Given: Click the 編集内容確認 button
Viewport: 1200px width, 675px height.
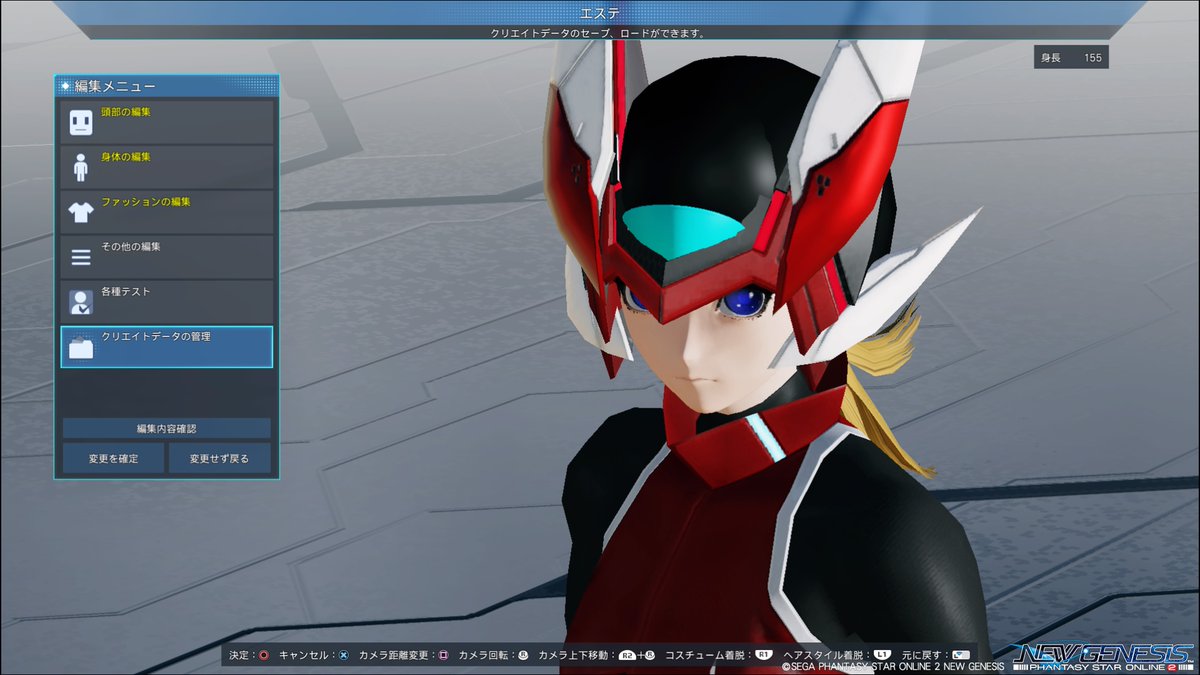Looking at the screenshot, I should [x=167, y=428].
